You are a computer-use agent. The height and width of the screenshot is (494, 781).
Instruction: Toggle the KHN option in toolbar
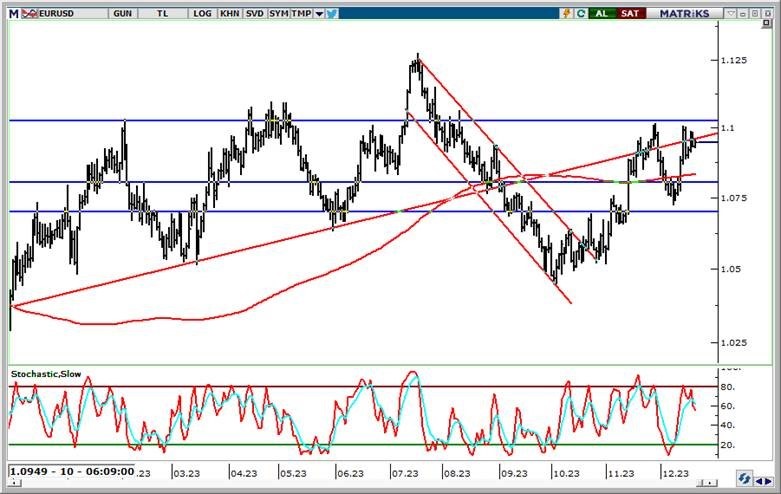(229, 14)
